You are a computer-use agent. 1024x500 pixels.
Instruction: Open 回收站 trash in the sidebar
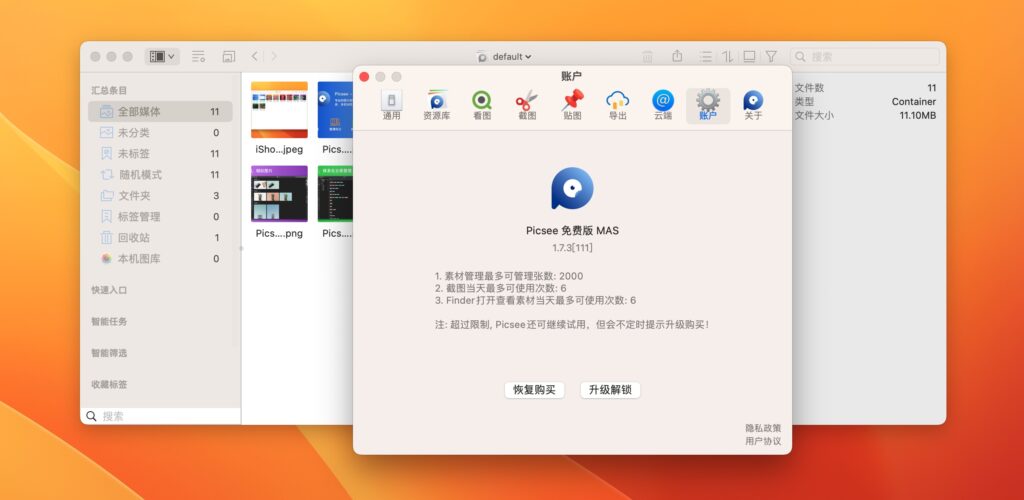point(160,238)
